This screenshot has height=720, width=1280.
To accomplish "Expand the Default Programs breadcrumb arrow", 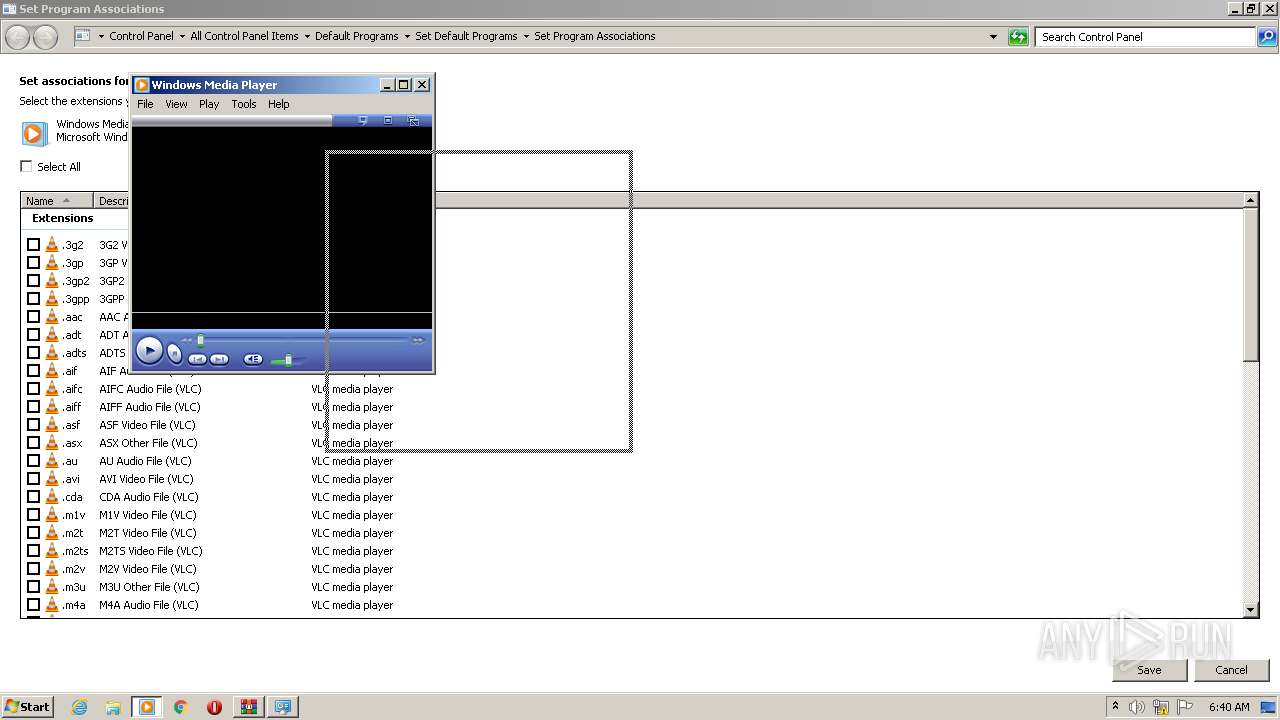I will pos(407,36).
